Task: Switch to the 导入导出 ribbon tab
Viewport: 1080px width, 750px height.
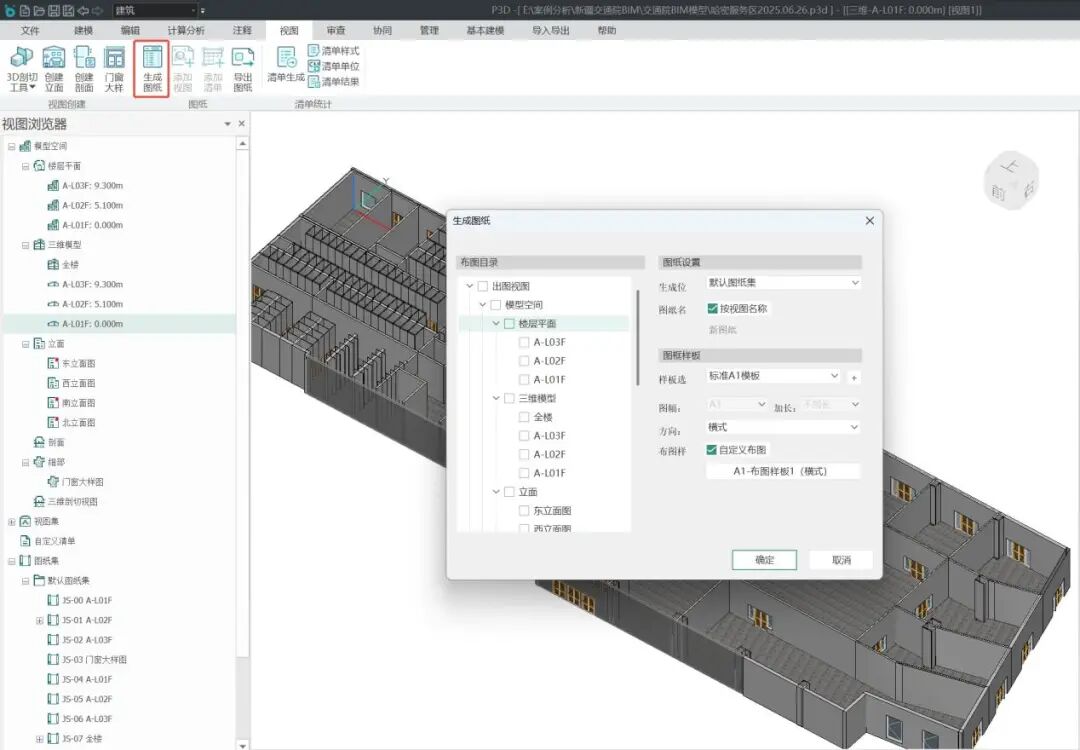Action: coord(551,30)
